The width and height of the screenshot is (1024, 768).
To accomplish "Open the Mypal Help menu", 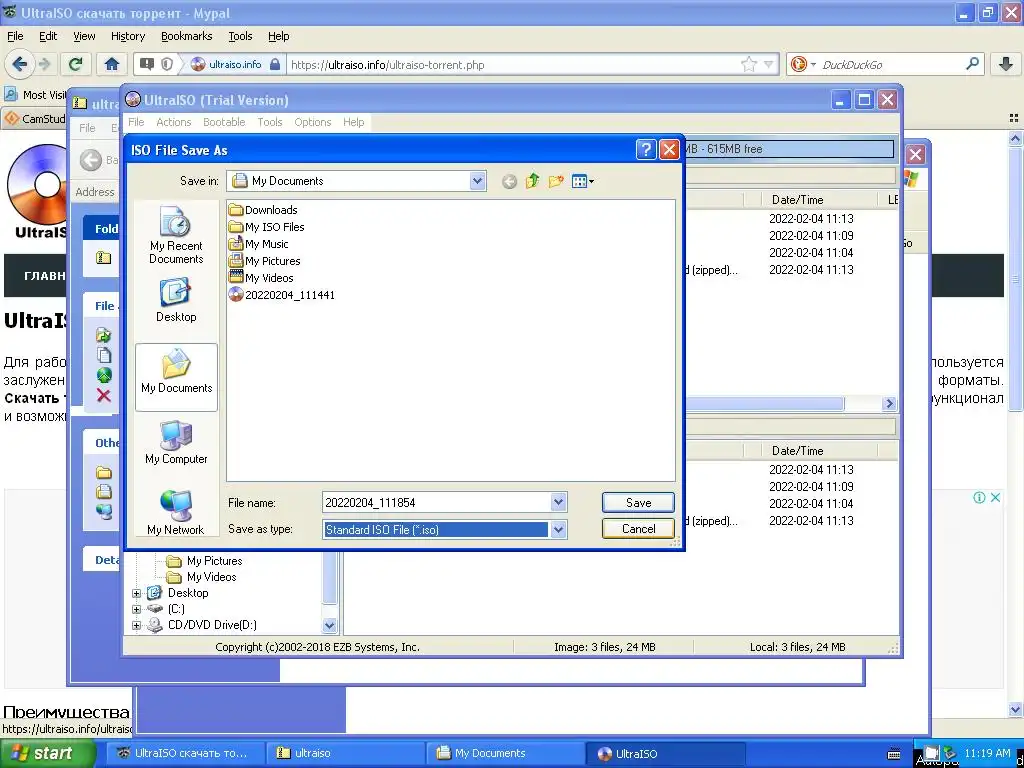I will point(278,36).
